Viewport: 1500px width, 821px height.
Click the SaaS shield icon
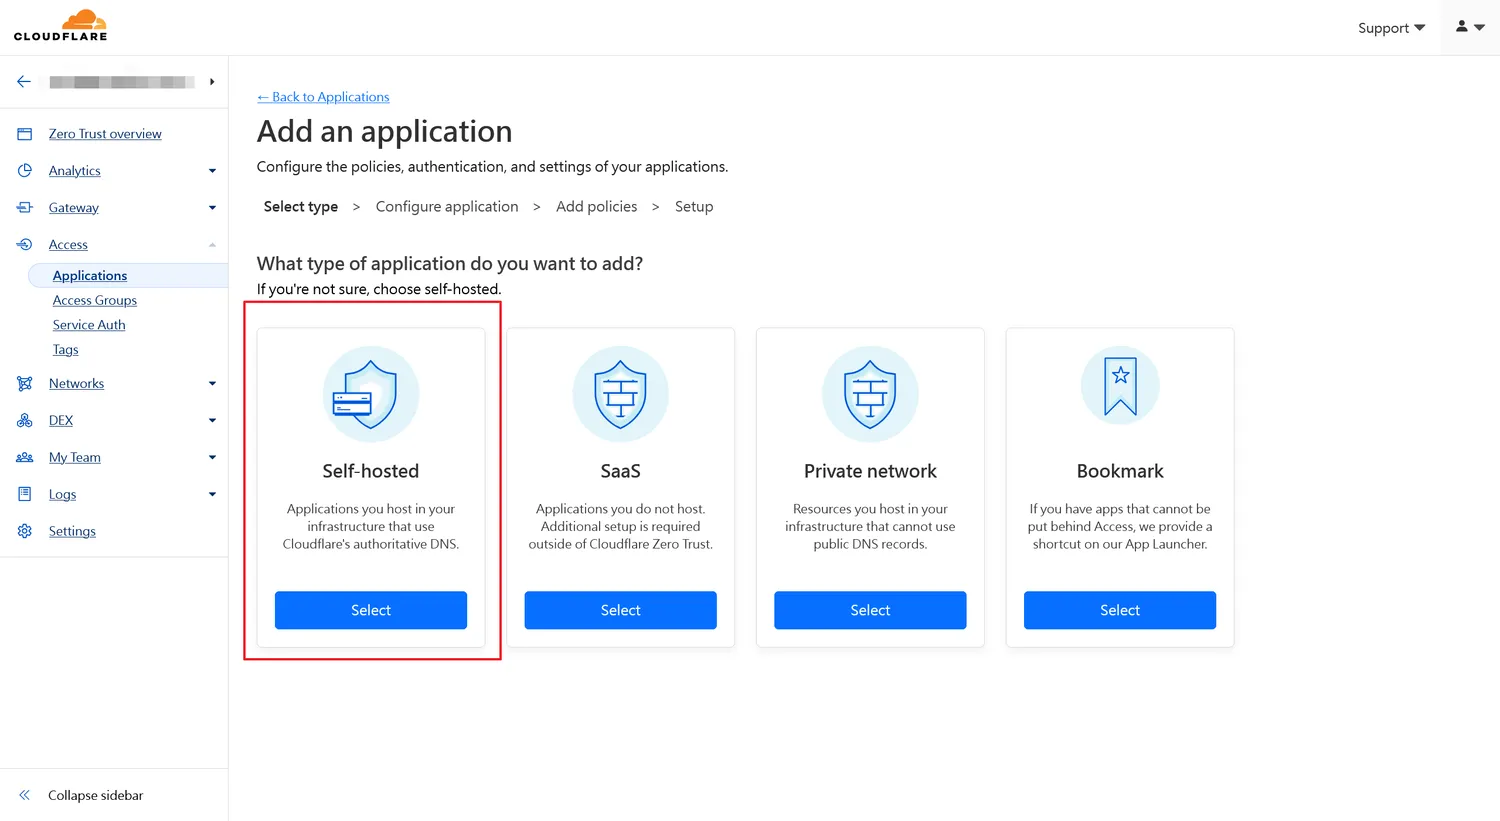coord(620,394)
